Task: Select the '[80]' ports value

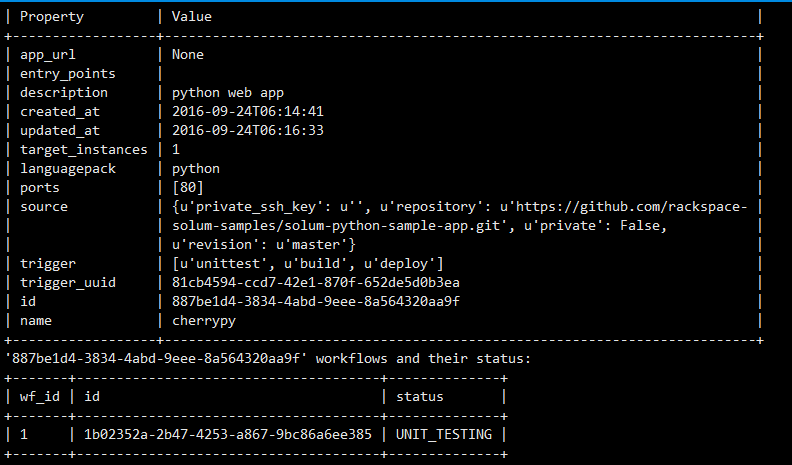Action: (187, 188)
